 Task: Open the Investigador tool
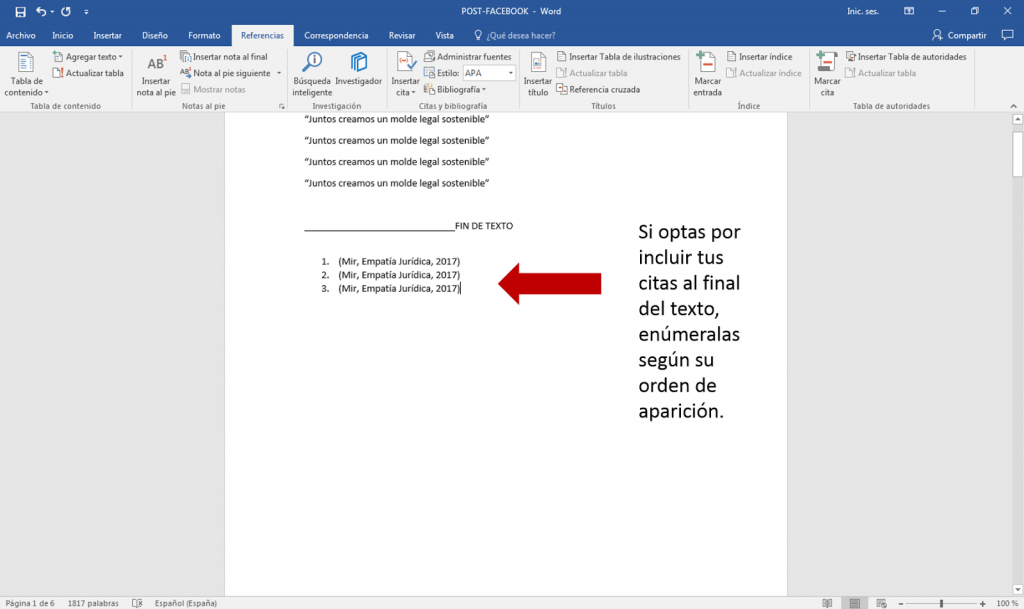(359, 69)
